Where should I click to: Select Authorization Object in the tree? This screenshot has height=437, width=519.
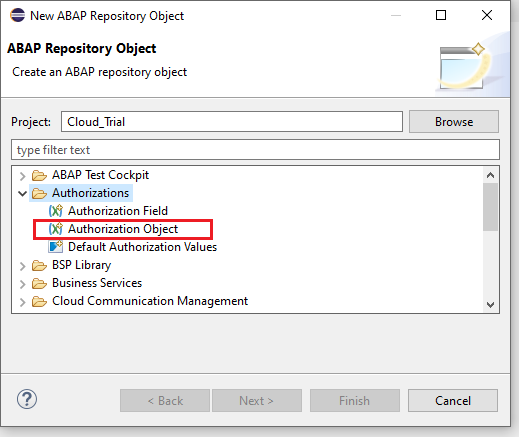click(x=123, y=229)
